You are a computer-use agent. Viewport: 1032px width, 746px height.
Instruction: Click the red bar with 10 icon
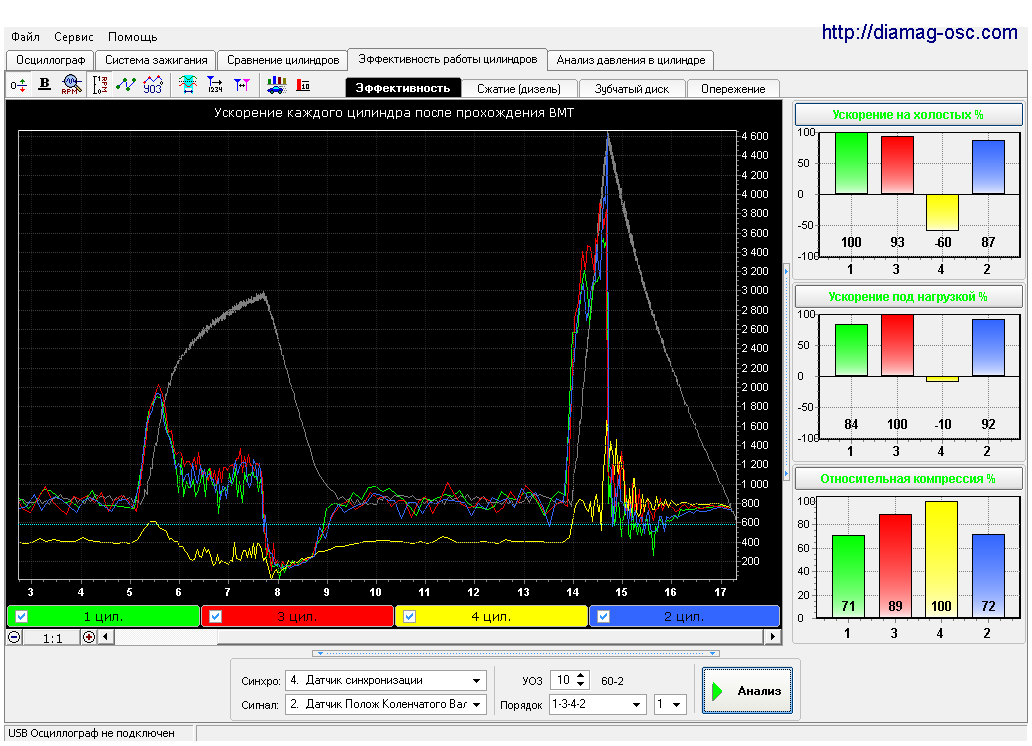[303, 84]
